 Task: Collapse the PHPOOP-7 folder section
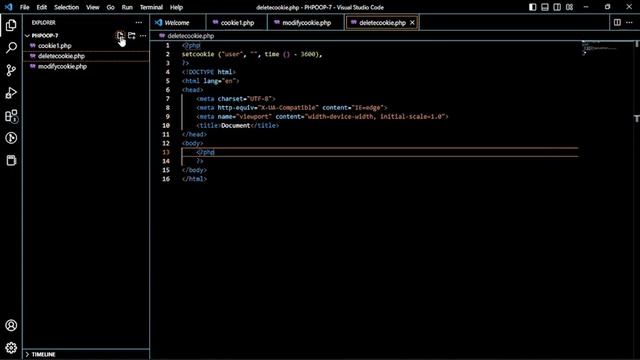(27, 36)
